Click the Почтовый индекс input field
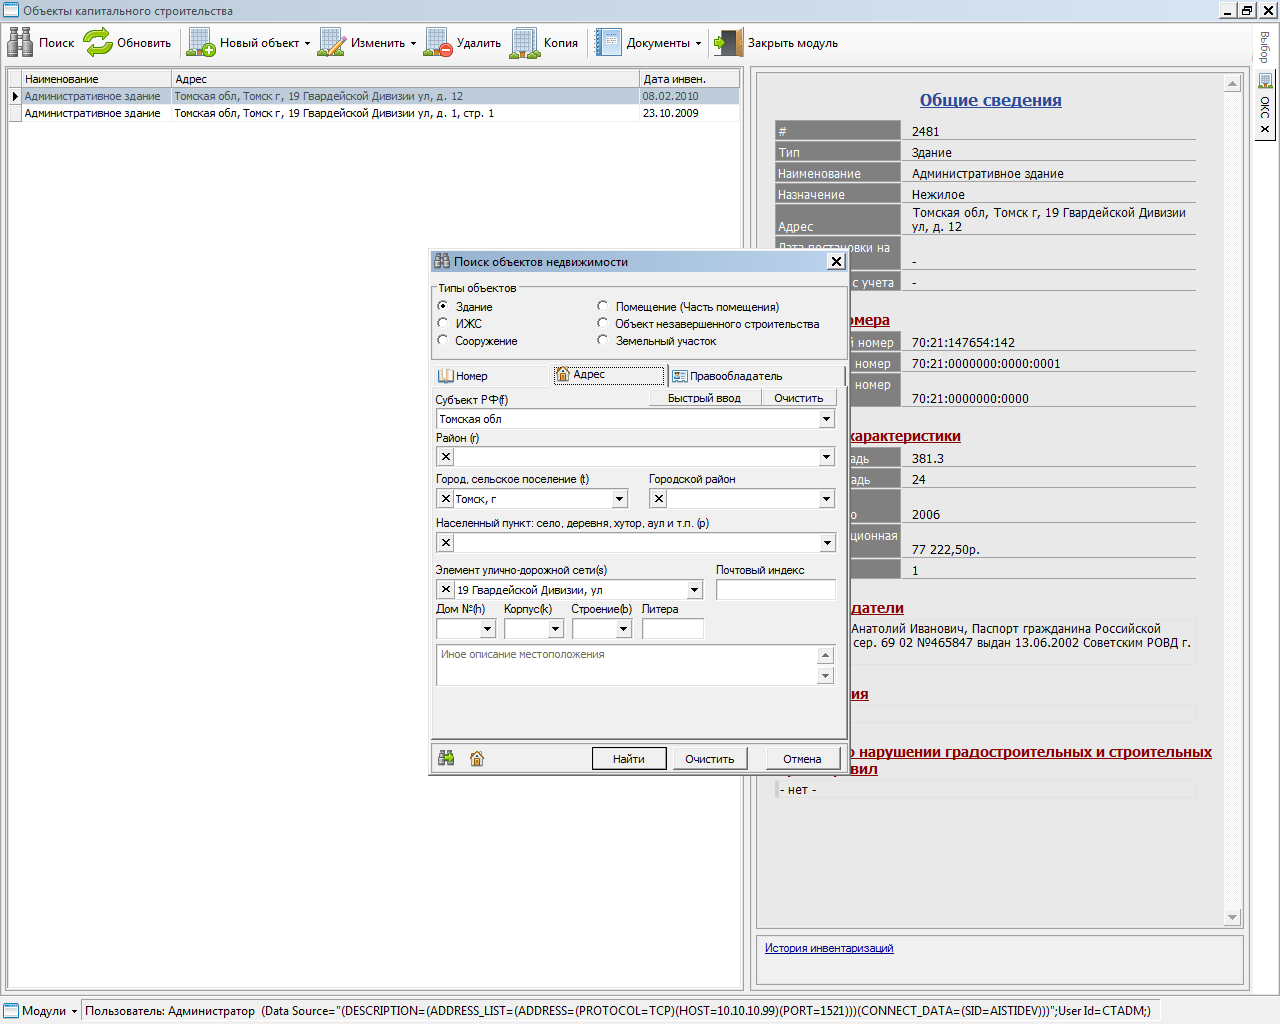Image resolution: width=1280 pixels, height=1024 pixels. (775, 590)
